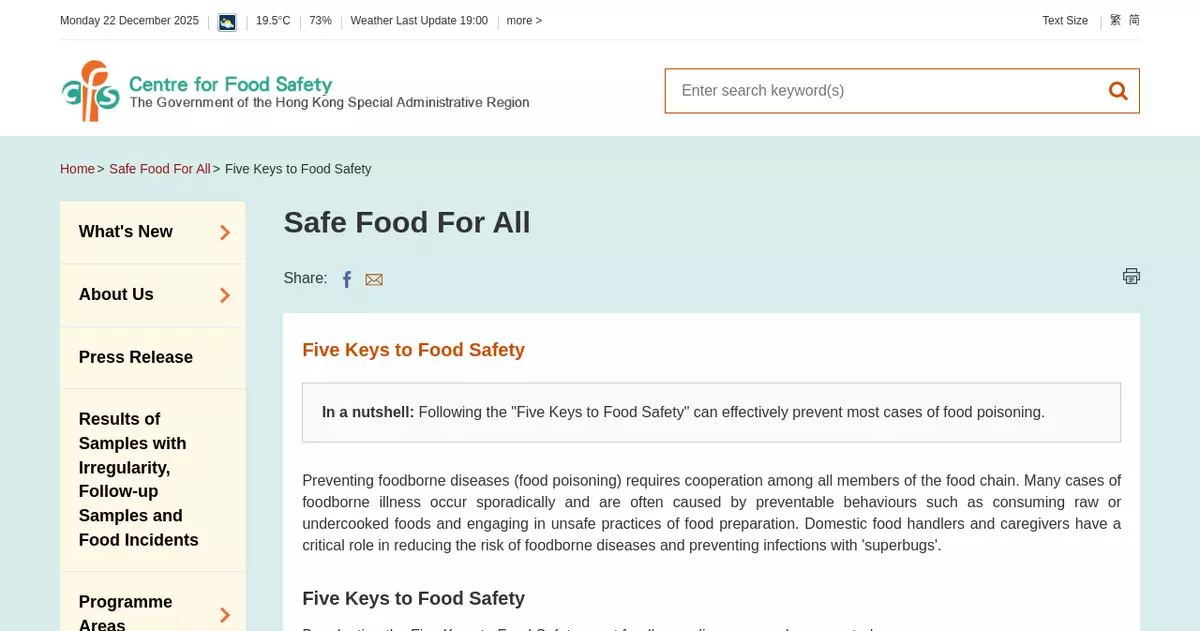Viewport: 1200px width, 631px height.
Task: Expand the Programme Areas chevron
Action: pyautogui.click(x=225, y=615)
